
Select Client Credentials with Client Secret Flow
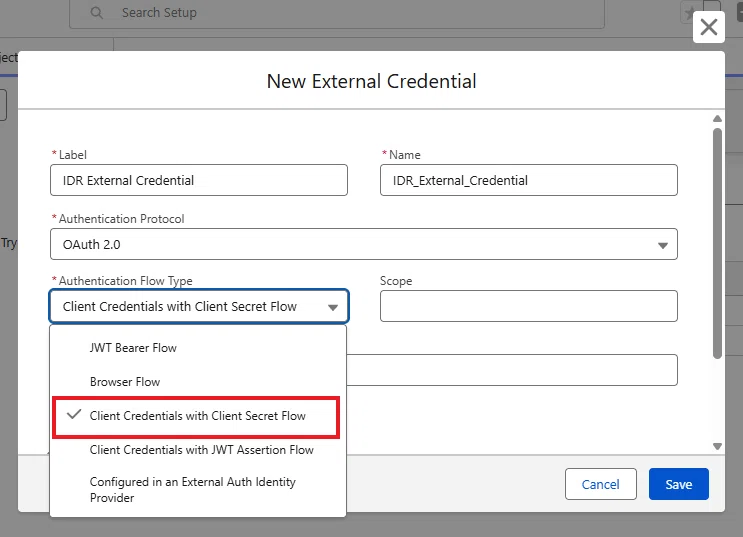tap(196, 416)
